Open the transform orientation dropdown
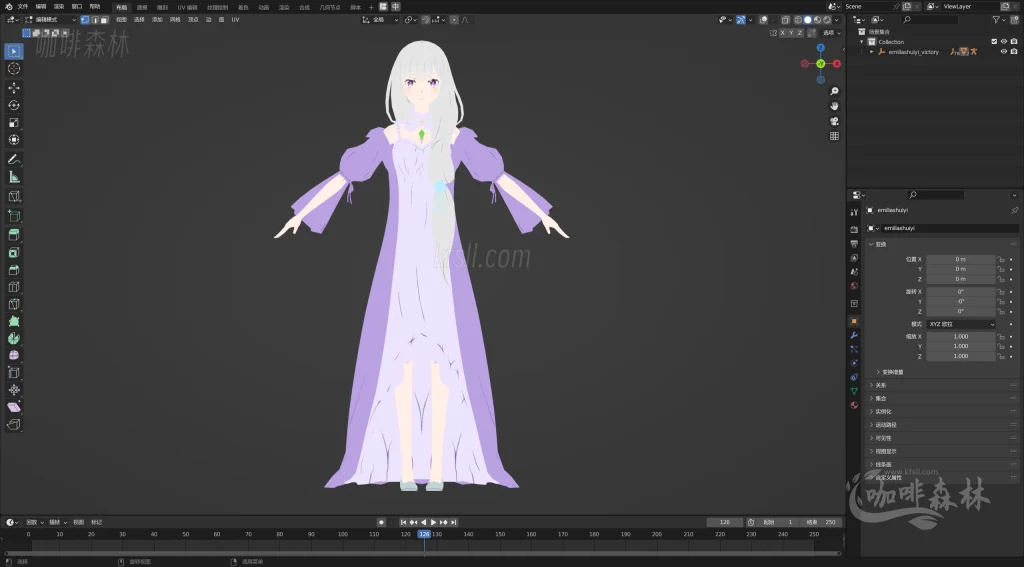1024x567 pixels. (381, 20)
